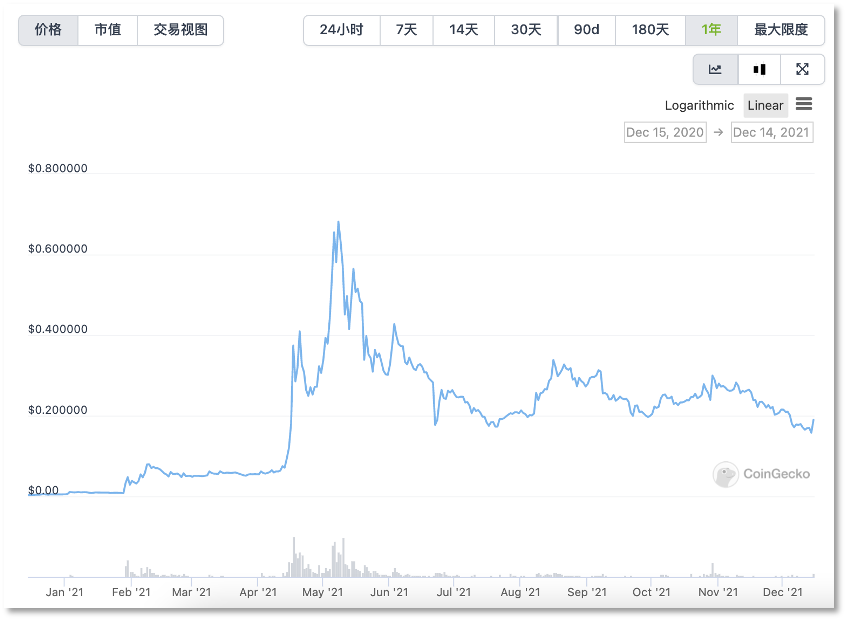Select 最大限度 time range

781,30
